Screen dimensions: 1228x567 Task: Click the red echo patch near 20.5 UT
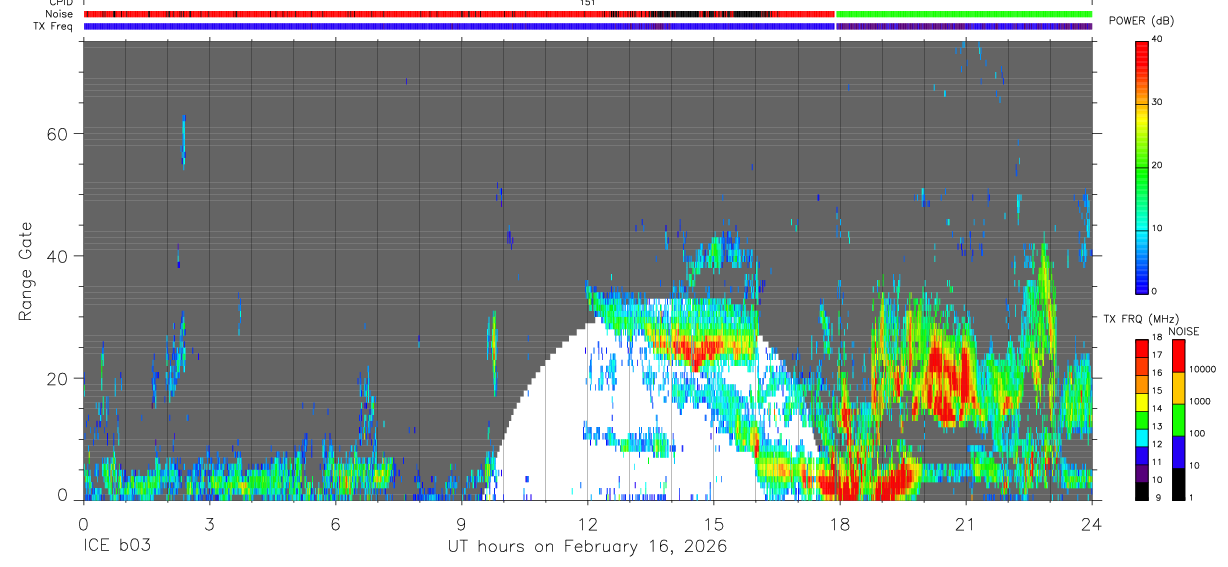[948, 378]
